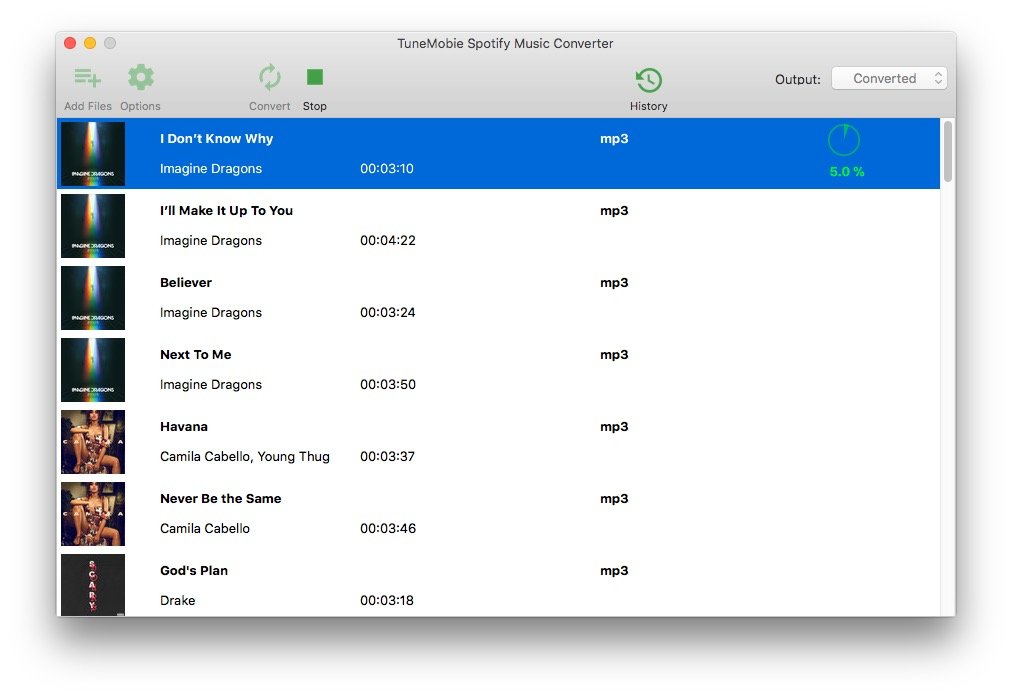Click the Believer album cover thumbnail
The width and height of the screenshot is (1012, 697).
click(x=93, y=298)
